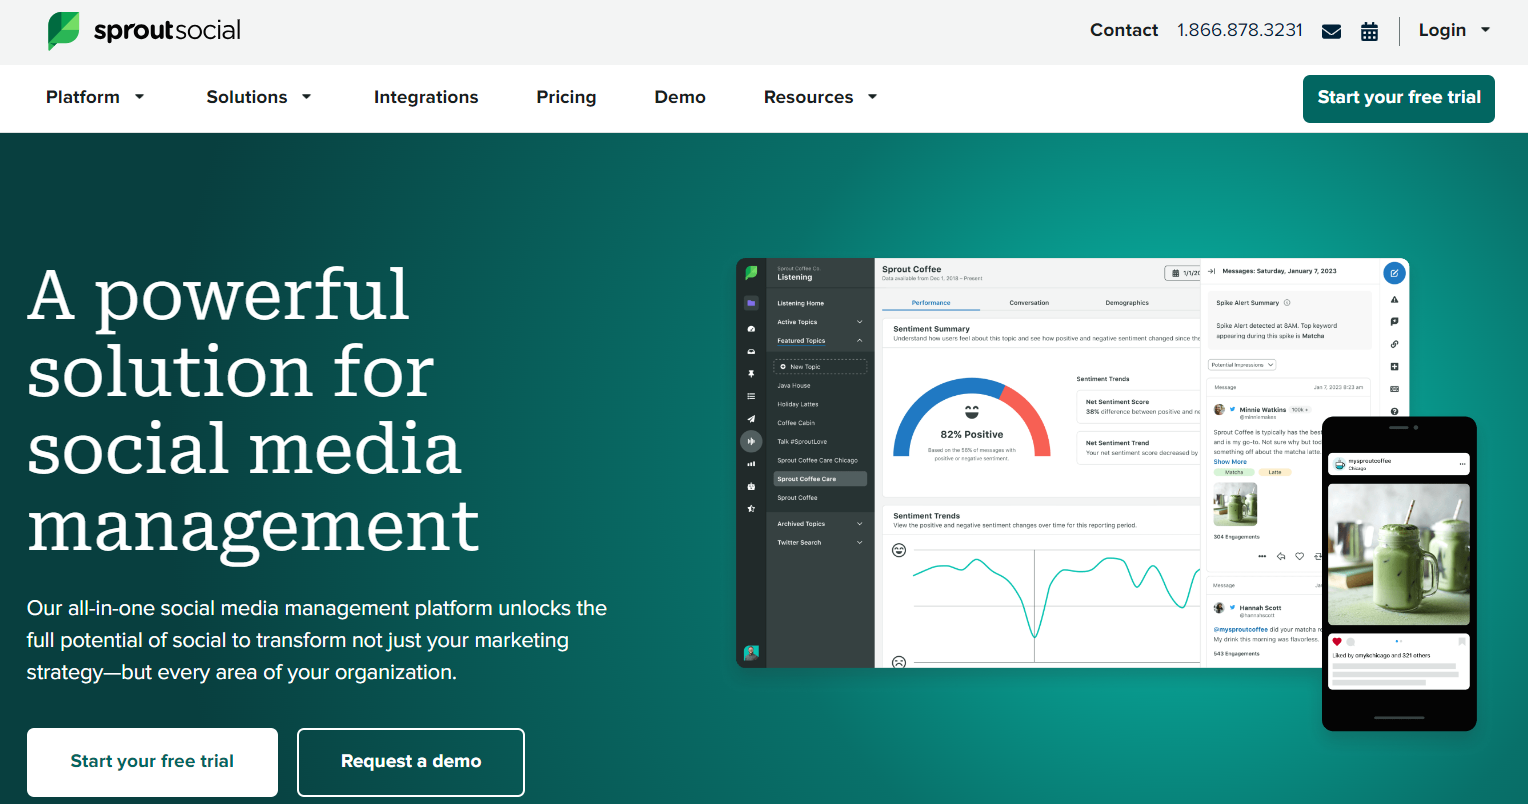Click the heart like icon under Minnie's message

1300,556
